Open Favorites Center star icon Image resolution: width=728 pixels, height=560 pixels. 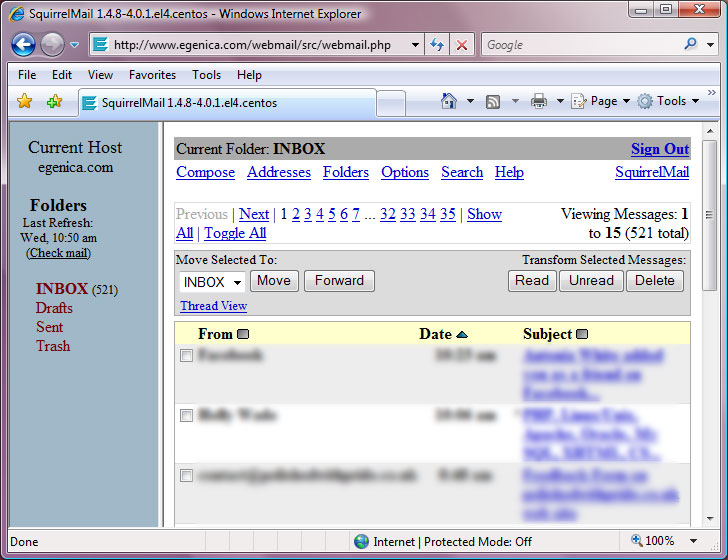[x=24, y=101]
